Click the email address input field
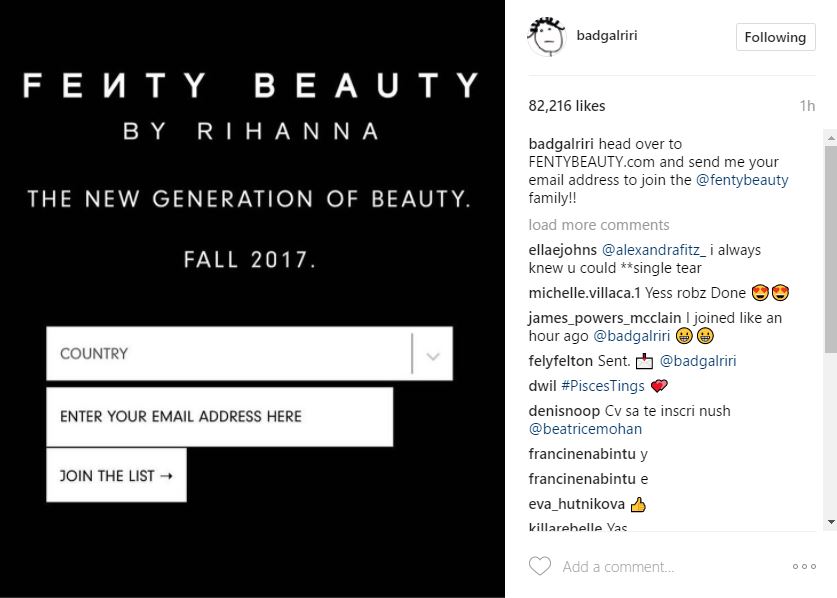Image resolution: width=837 pixels, height=598 pixels. click(220, 416)
